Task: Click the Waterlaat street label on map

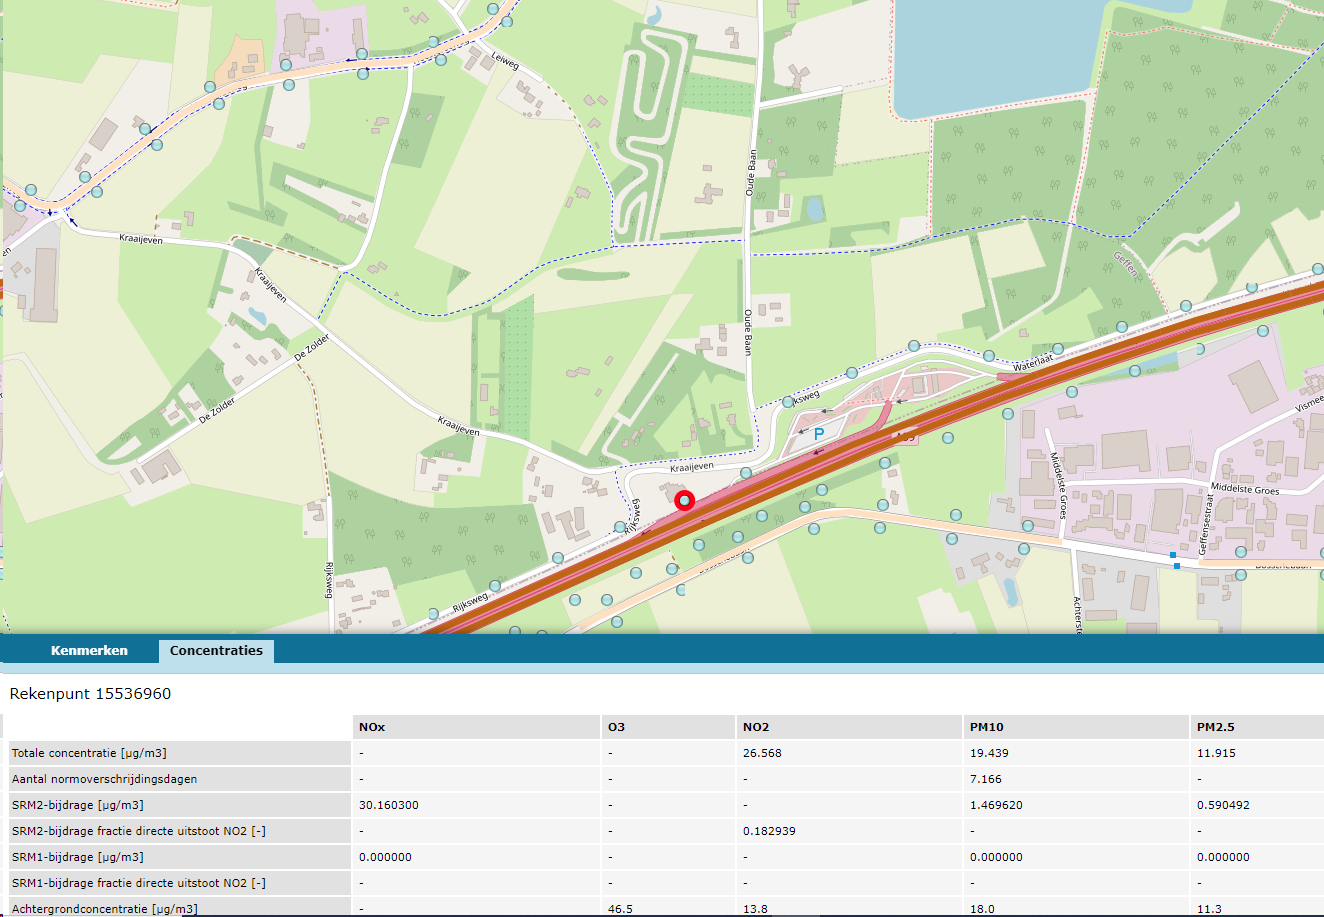Action: (x=1033, y=362)
